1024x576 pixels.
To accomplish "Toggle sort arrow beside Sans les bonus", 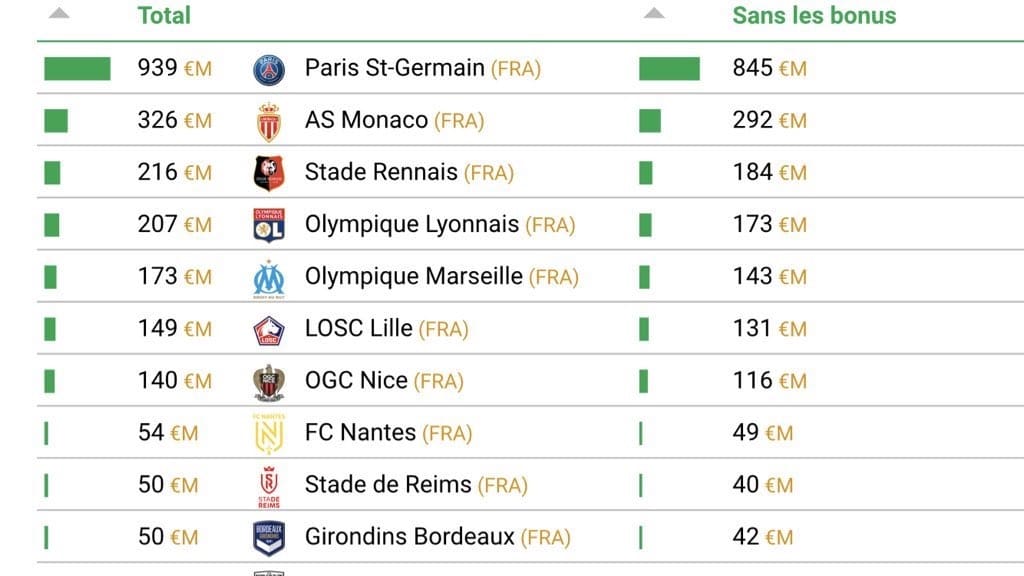I will [x=654, y=14].
